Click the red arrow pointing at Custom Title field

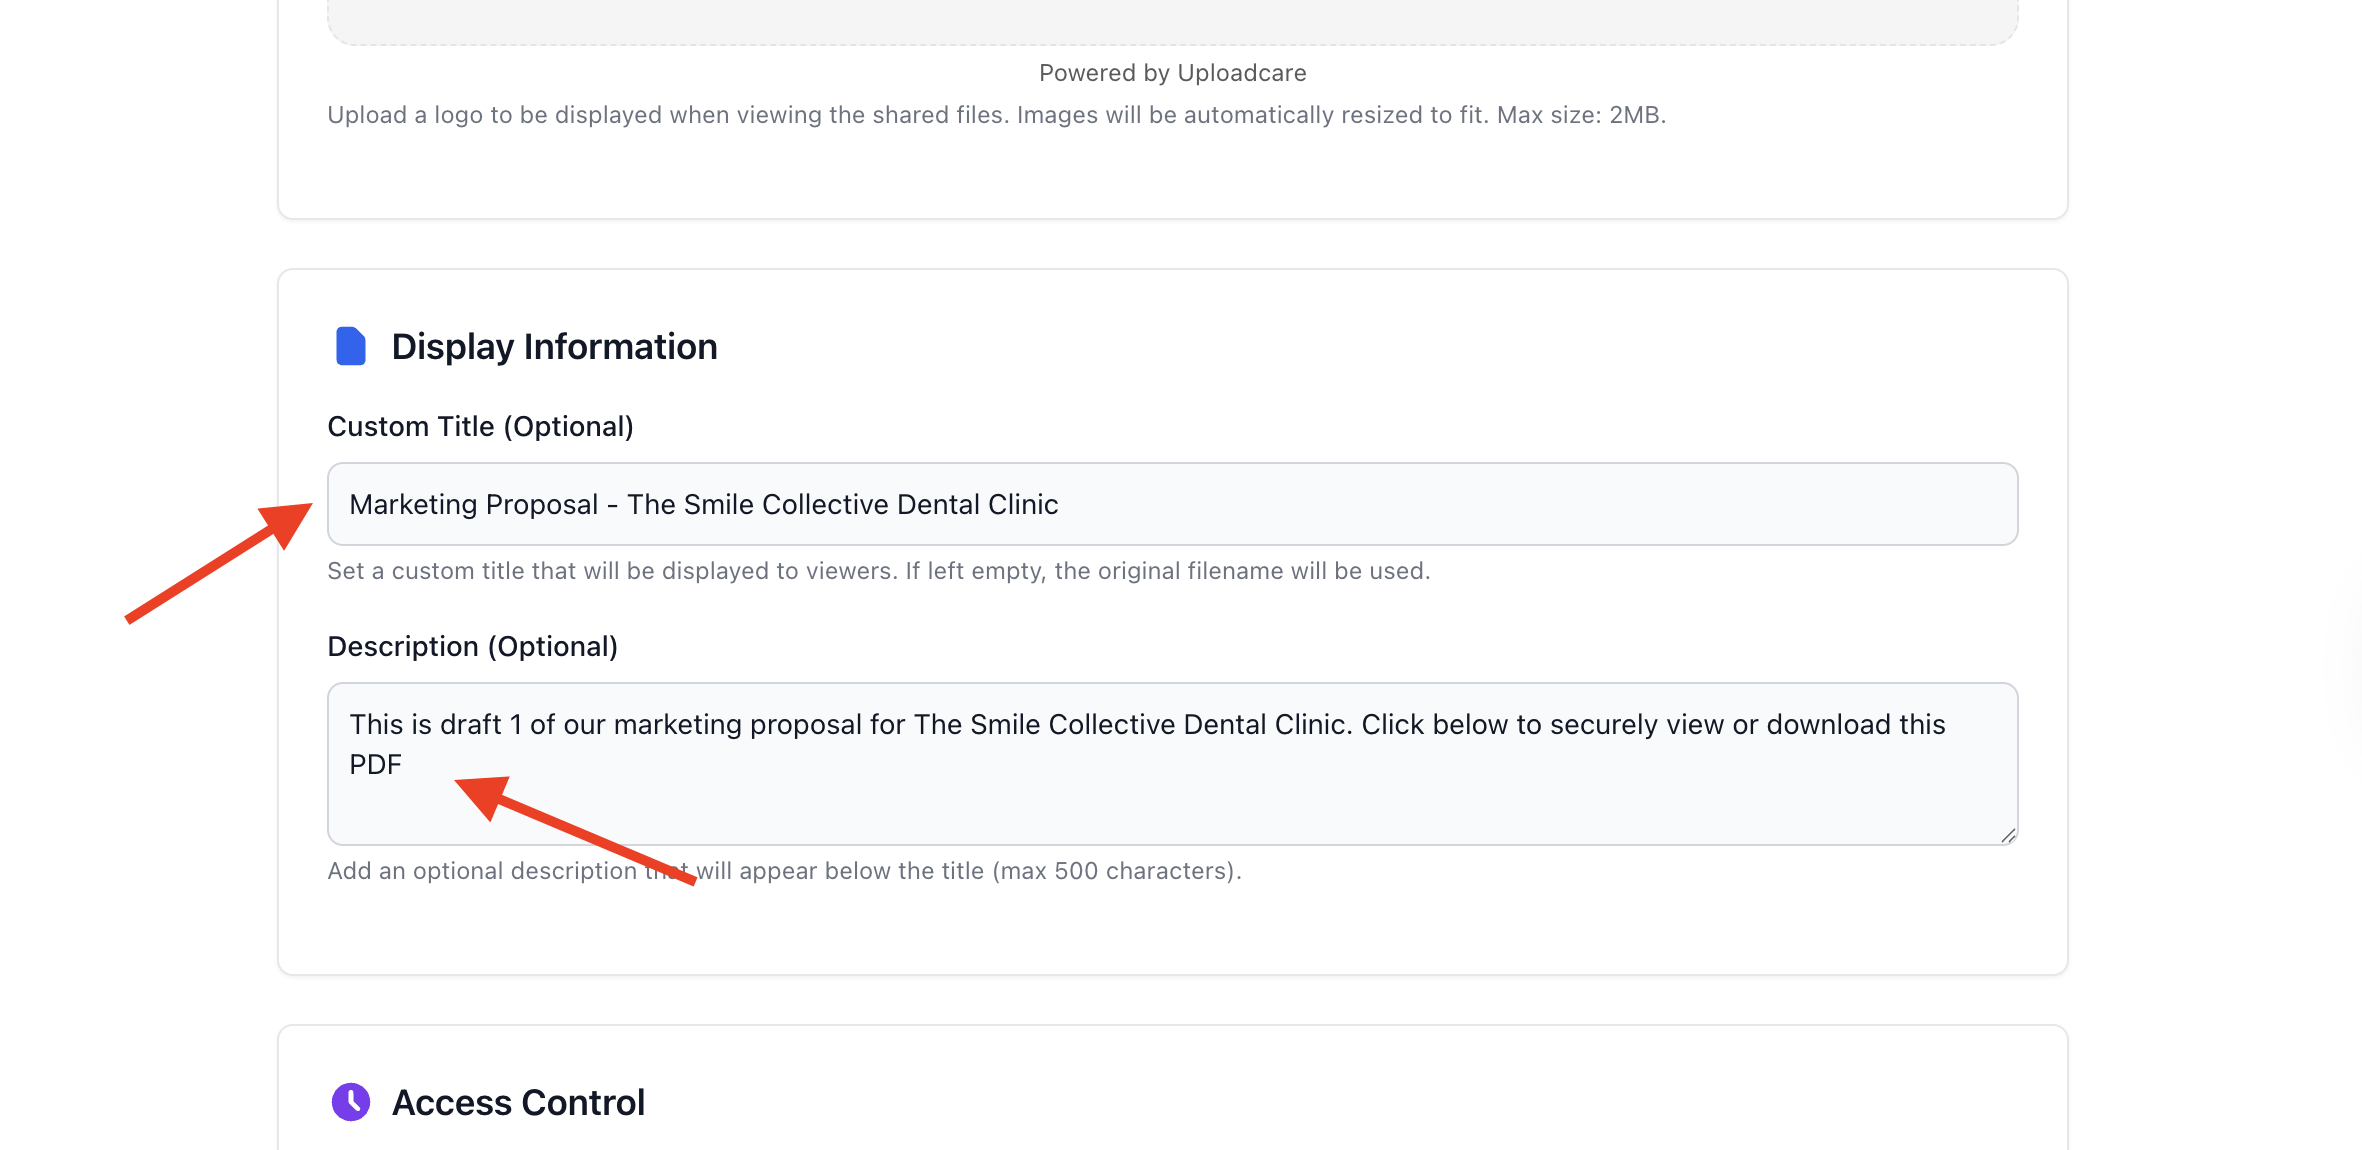pos(222,562)
